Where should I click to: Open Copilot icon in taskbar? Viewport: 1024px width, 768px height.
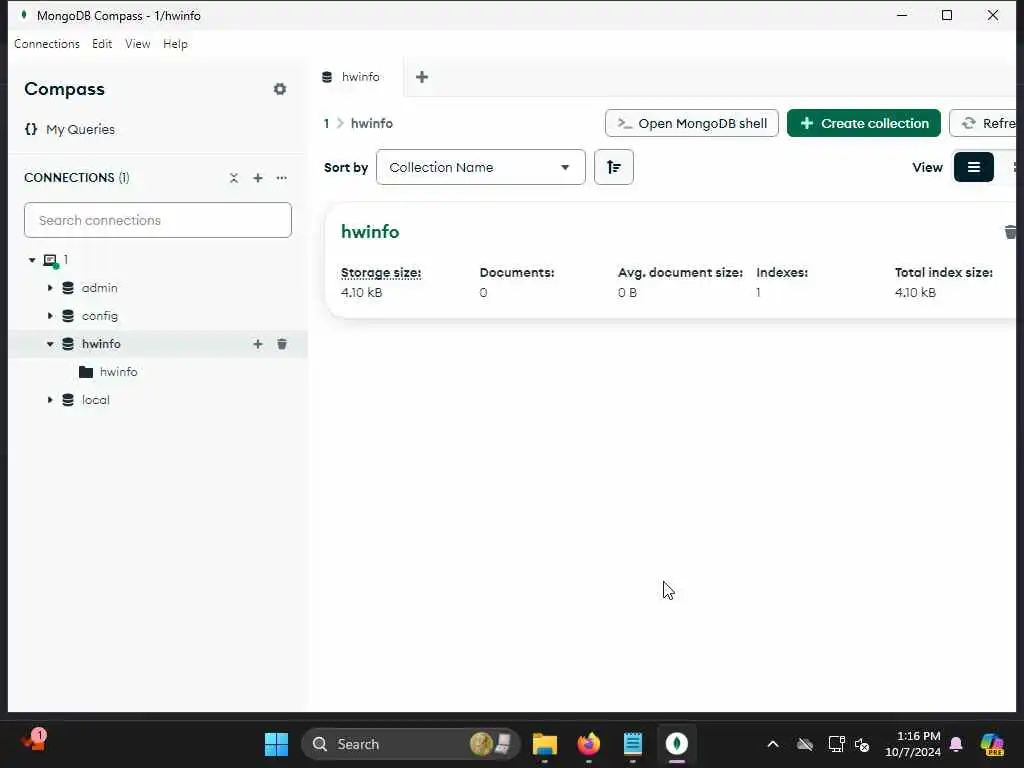[992, 744]
